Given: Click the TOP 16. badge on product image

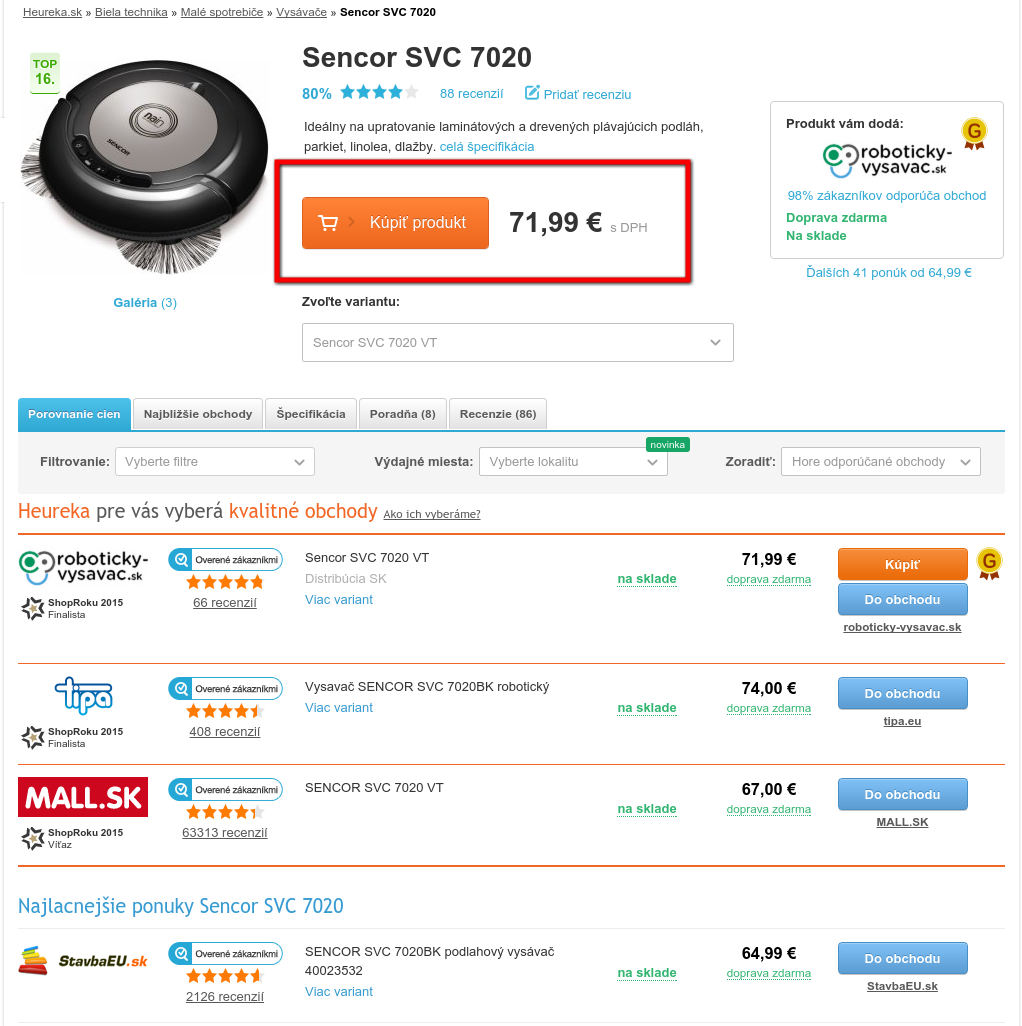Looking at the screenshot, I should pos(44,73).
